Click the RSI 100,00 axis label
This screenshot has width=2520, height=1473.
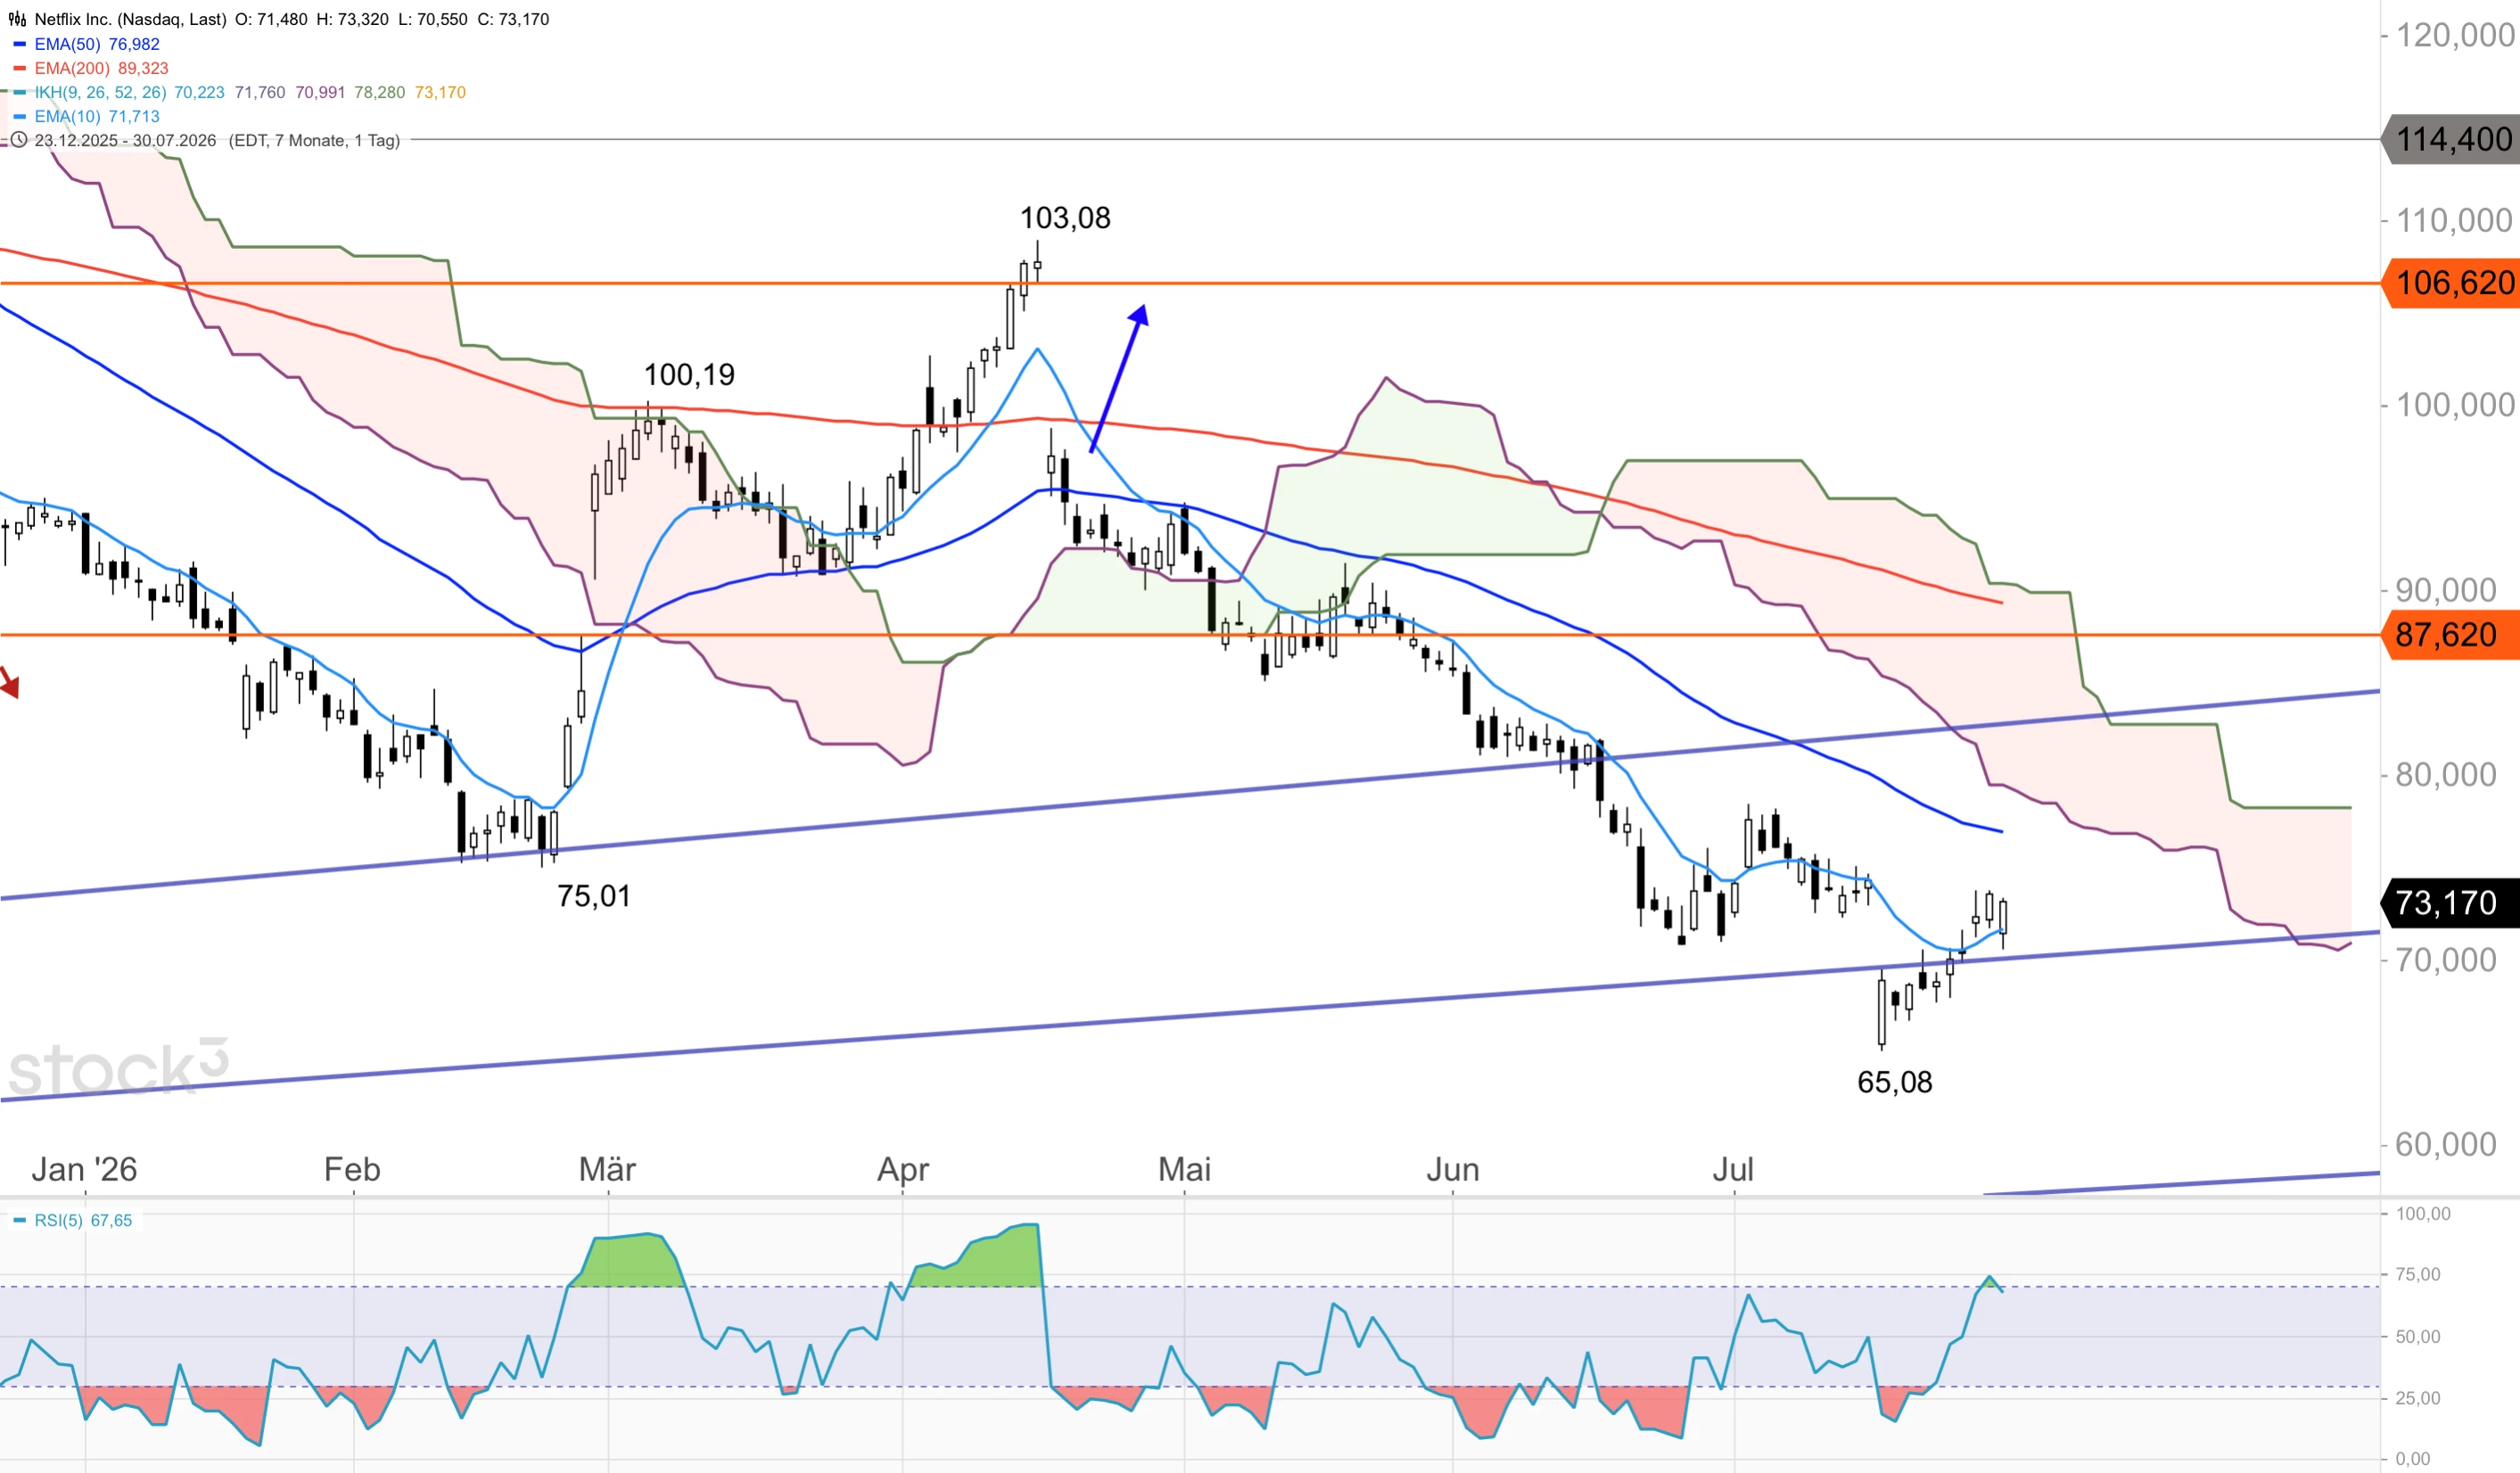[2424, 1214]
